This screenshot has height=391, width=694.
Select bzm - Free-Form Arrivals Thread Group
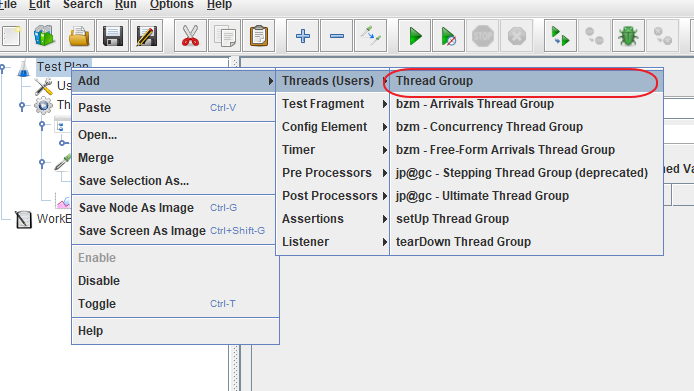click(x=526, y=150)
